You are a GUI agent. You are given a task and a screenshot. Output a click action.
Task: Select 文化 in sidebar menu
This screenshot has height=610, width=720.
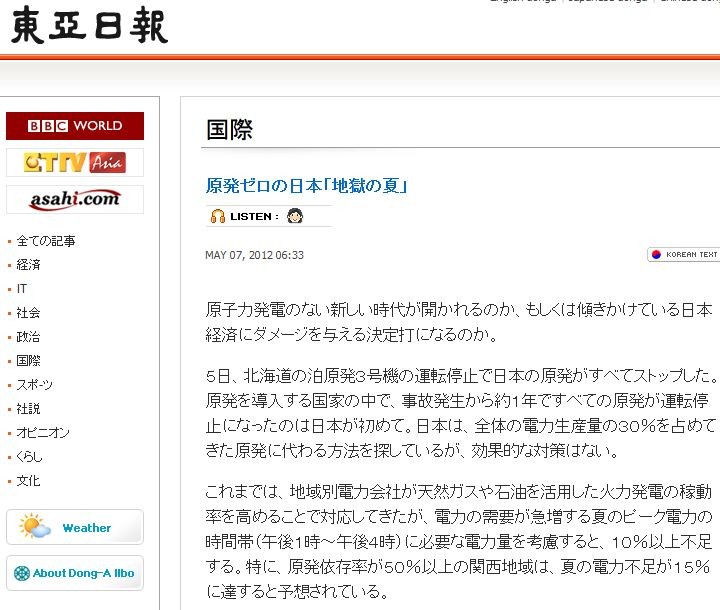28,481
